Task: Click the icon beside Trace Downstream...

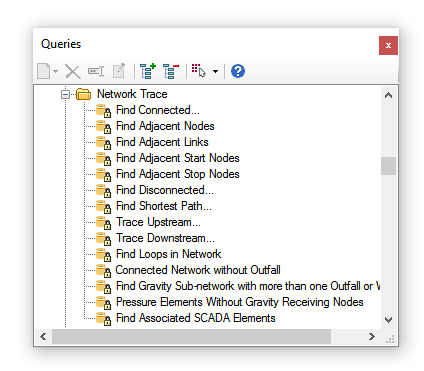Action: (103, 239)
